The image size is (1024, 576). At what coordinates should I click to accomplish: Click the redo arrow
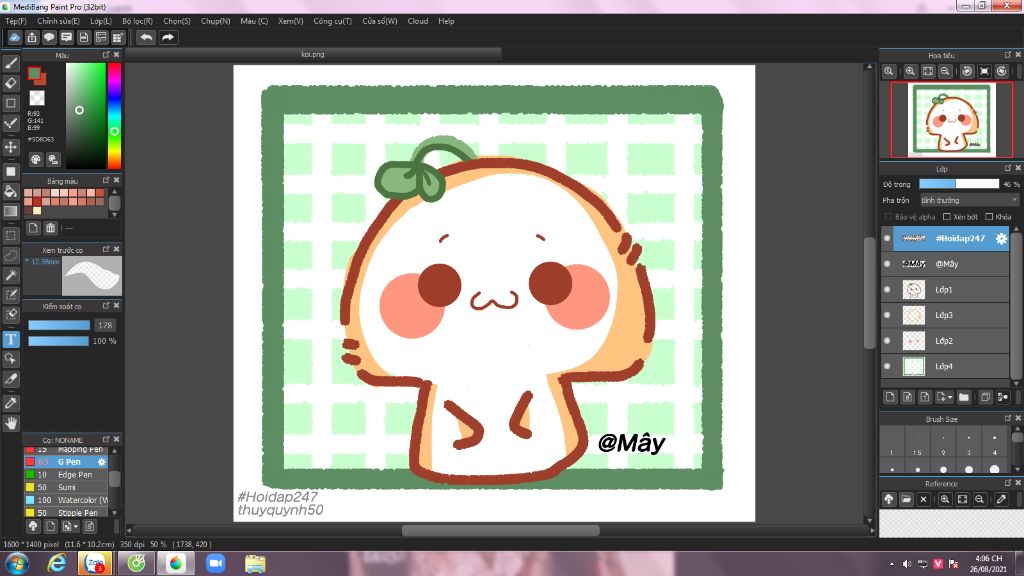[168, 37]
